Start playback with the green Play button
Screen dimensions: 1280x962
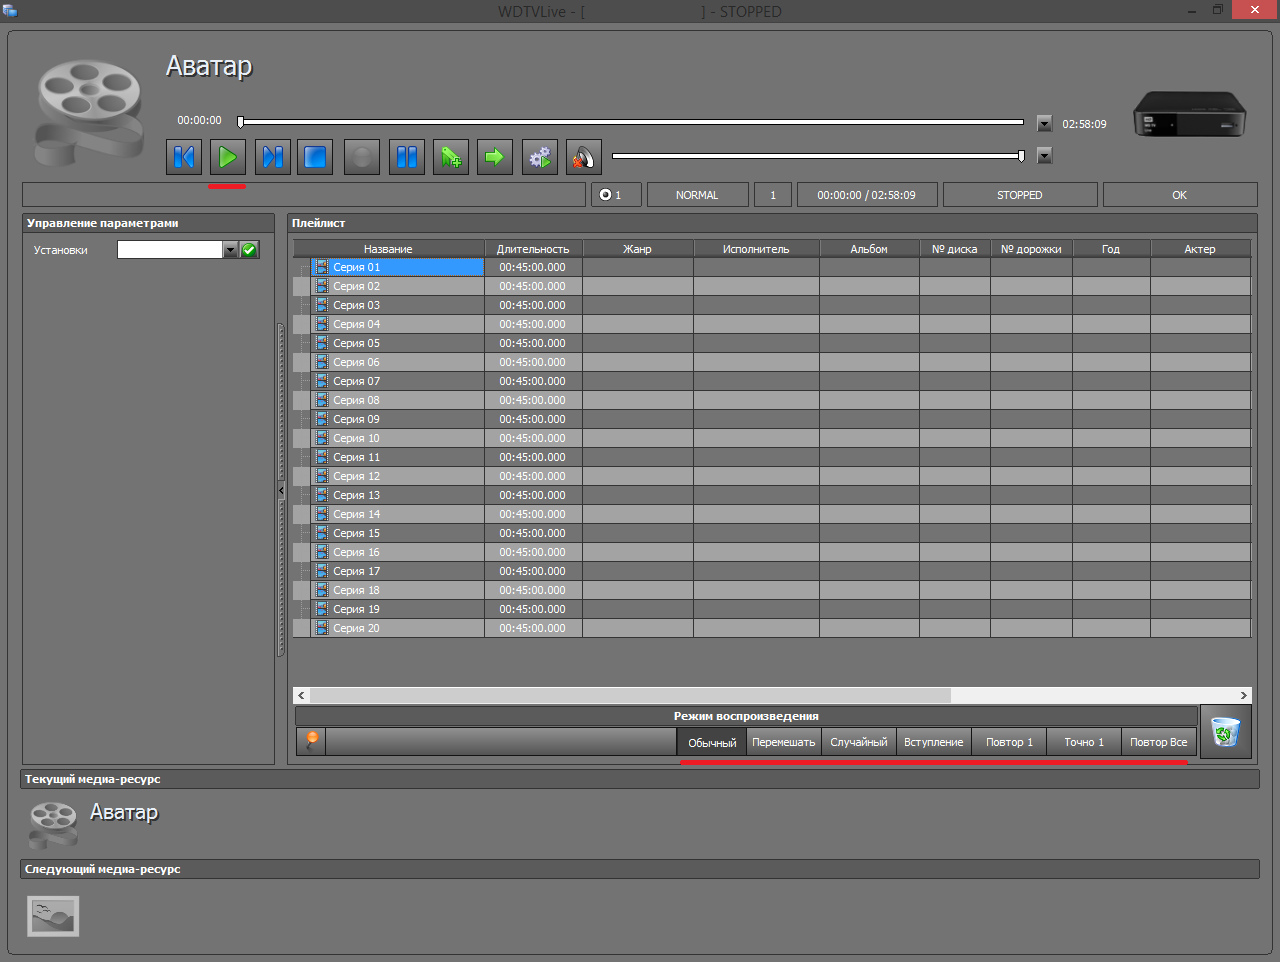tap(228, 157)
